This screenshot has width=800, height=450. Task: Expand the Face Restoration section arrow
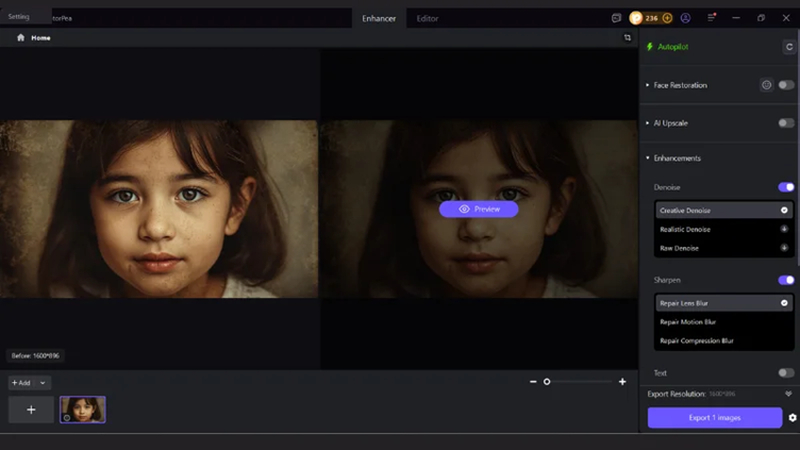[x=647, y=85]
